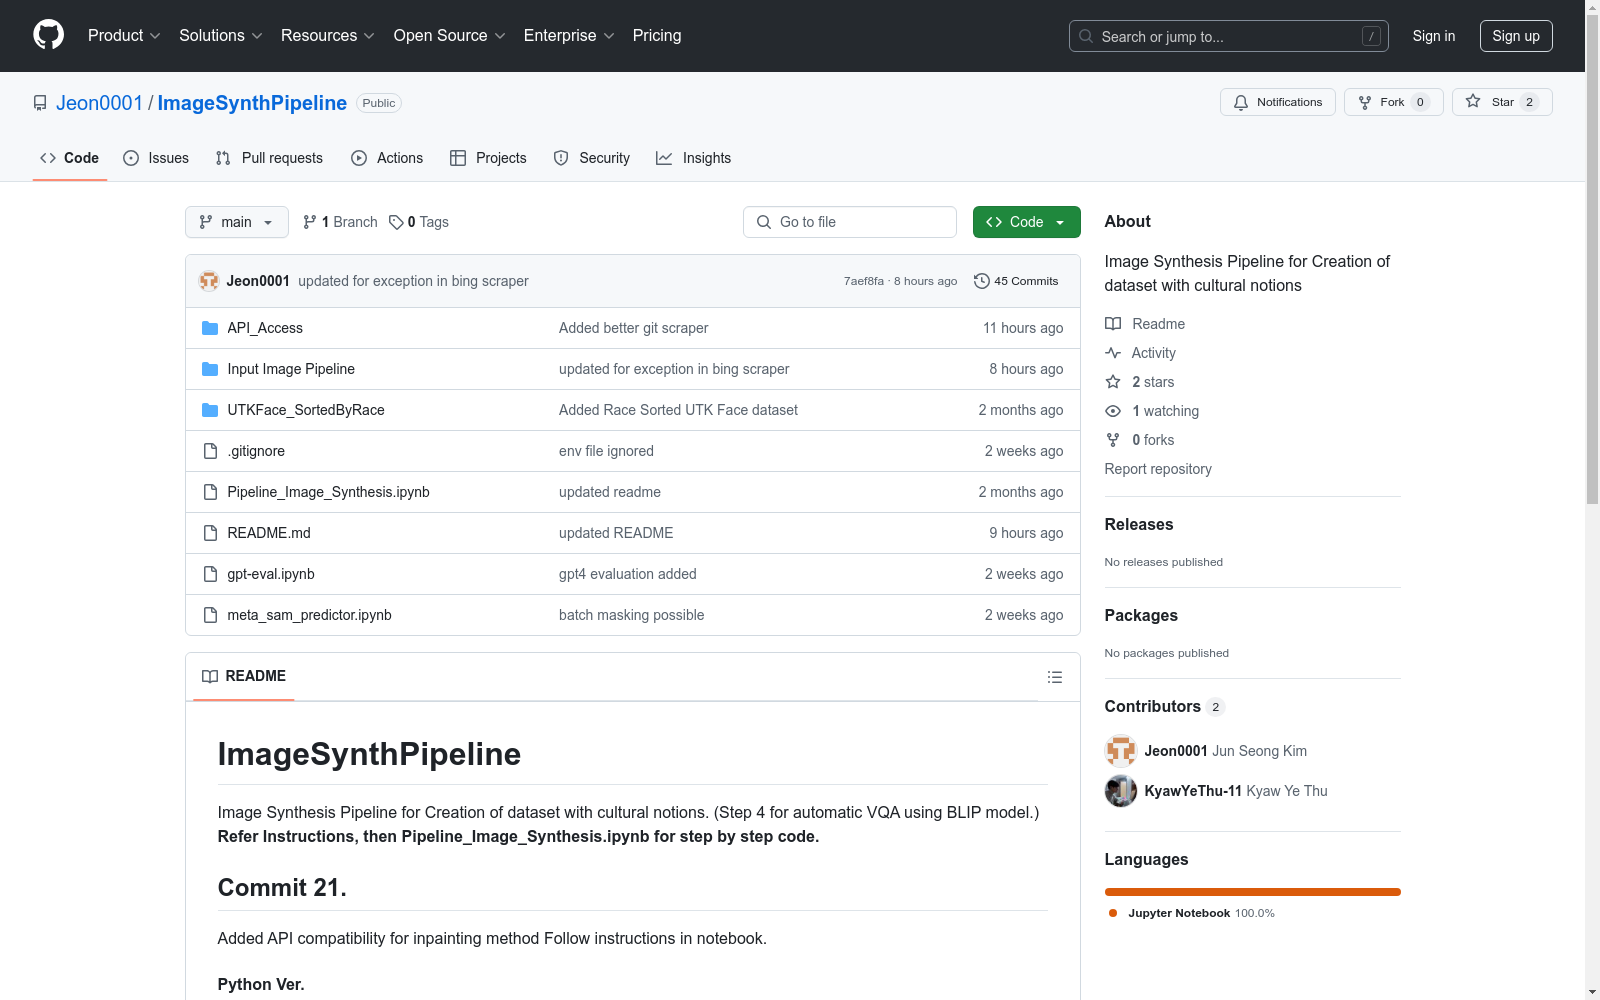Click the fork icon beside 0 forks
The image size is (1600, 1000).
tap(1113, 440)
